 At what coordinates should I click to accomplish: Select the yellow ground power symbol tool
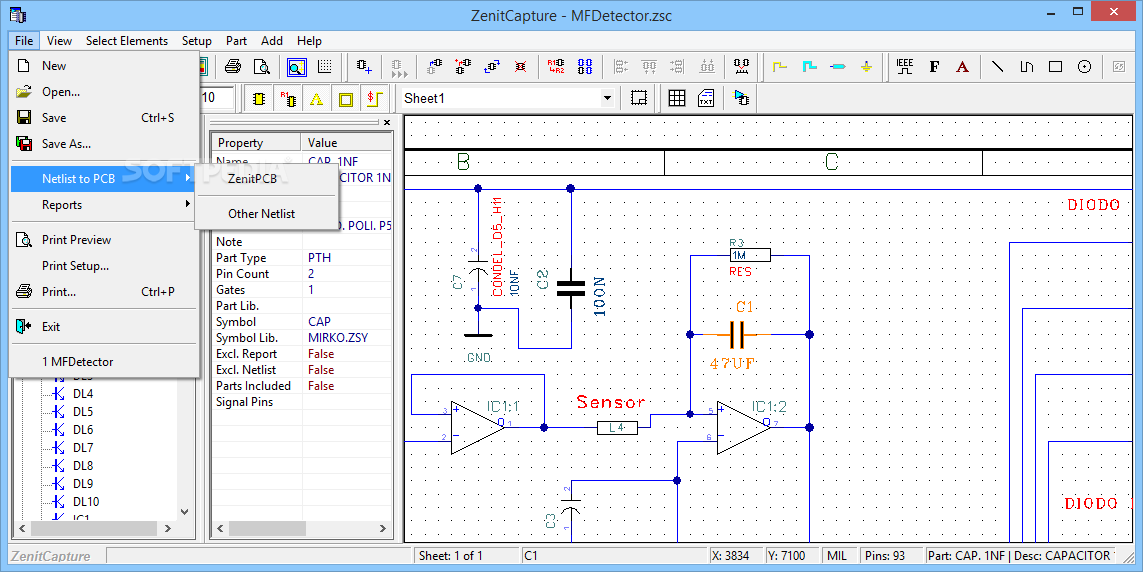pyautogui.click(x=866, y=67)
